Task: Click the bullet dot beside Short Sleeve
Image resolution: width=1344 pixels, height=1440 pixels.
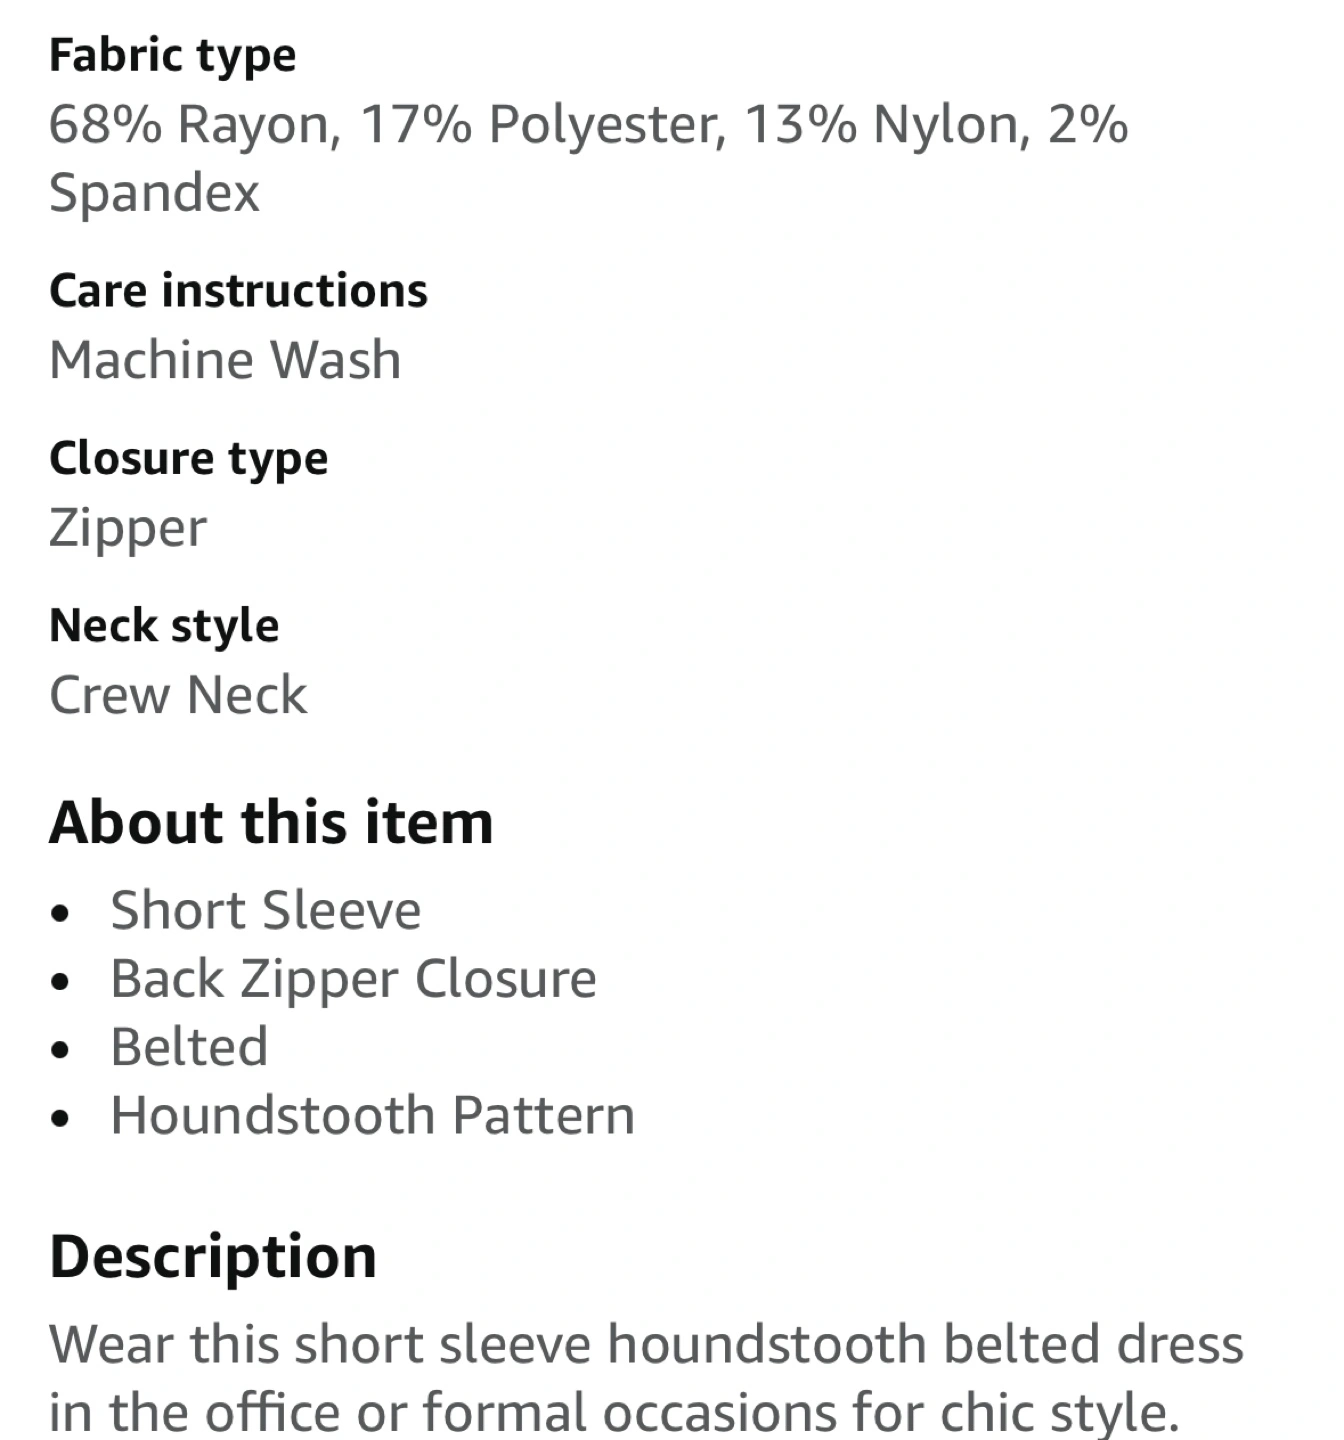Action: pos(62,913)
